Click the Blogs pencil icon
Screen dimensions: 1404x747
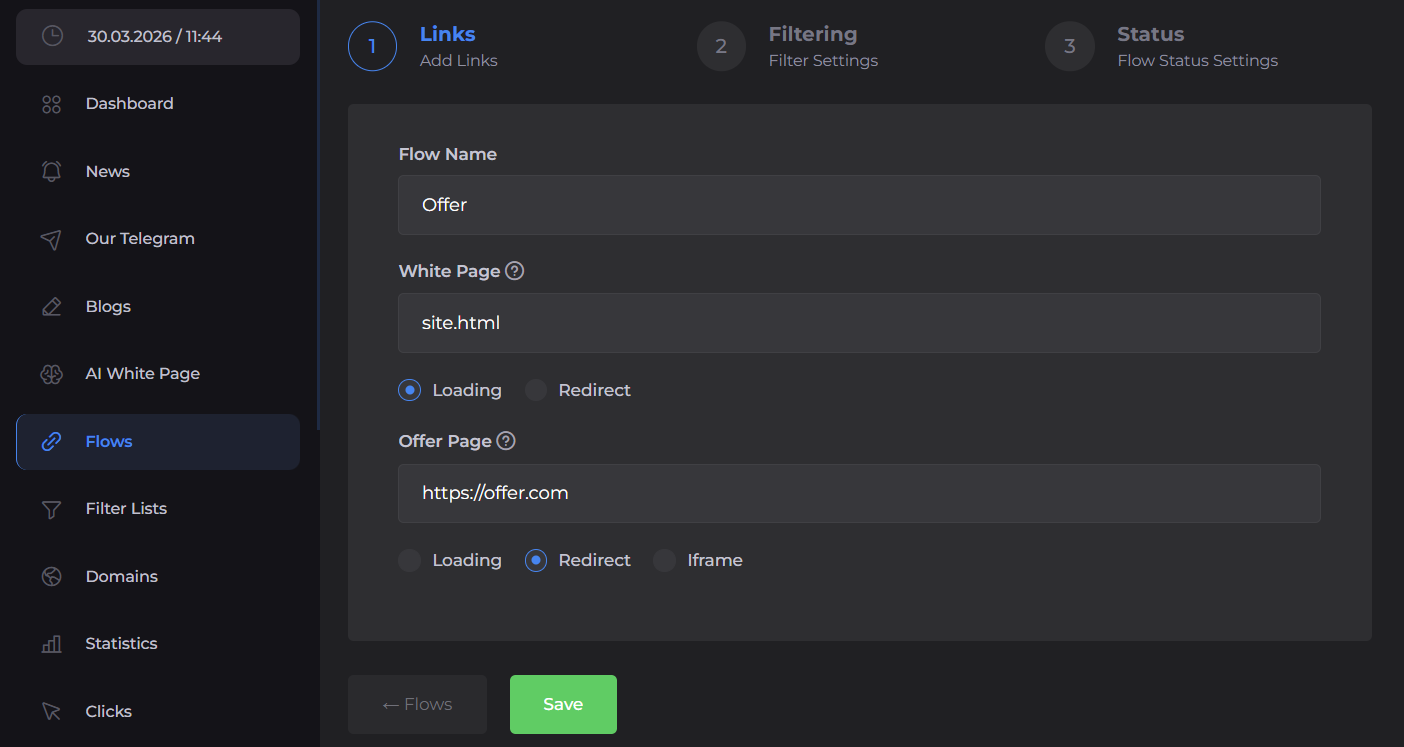pyautogui.click(x=51, y=307)
